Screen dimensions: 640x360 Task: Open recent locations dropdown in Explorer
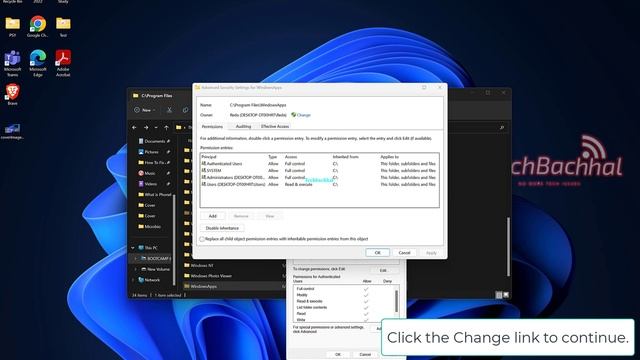pyautogui.click(x=156, y=128)
